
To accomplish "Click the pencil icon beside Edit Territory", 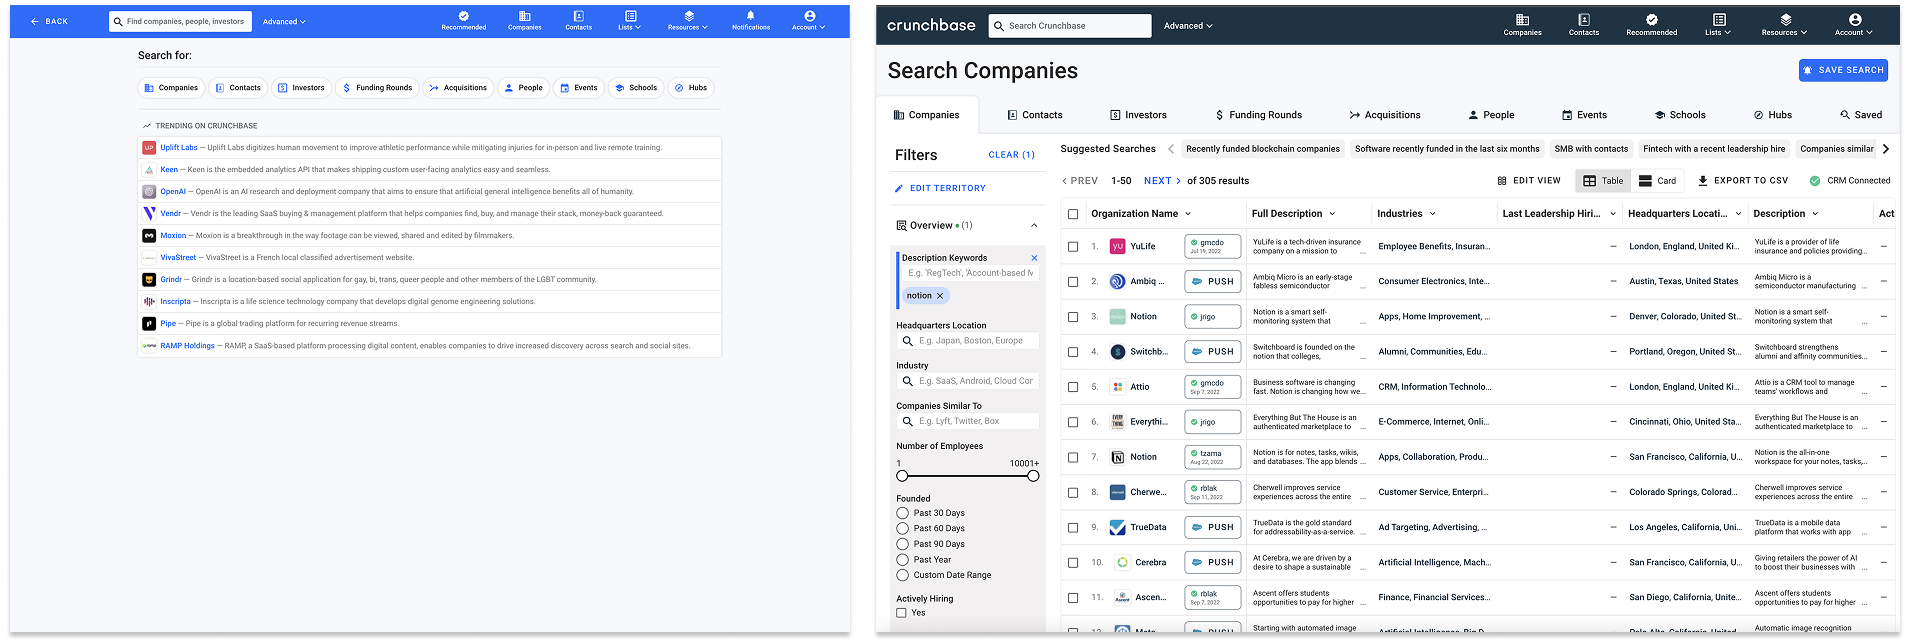I will (x=899, y=188).
